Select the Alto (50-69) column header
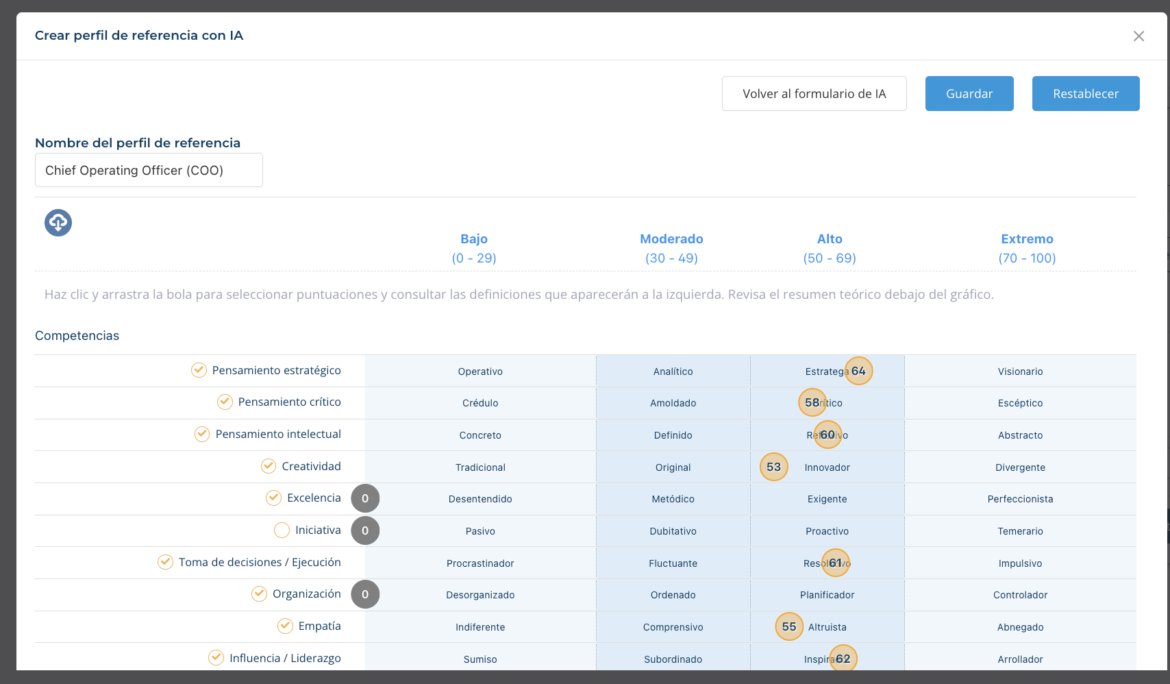Screen dimensions: 1170x684 pos(829,247)
